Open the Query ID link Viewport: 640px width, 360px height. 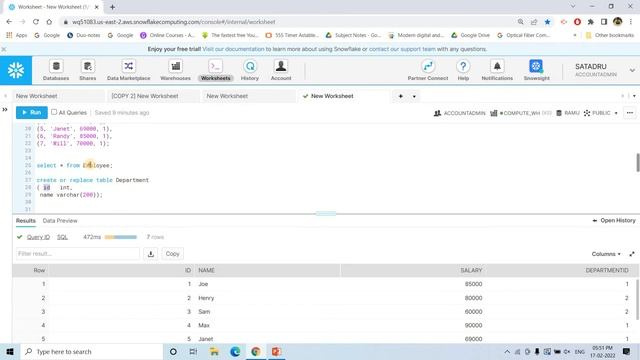[38, 237]
